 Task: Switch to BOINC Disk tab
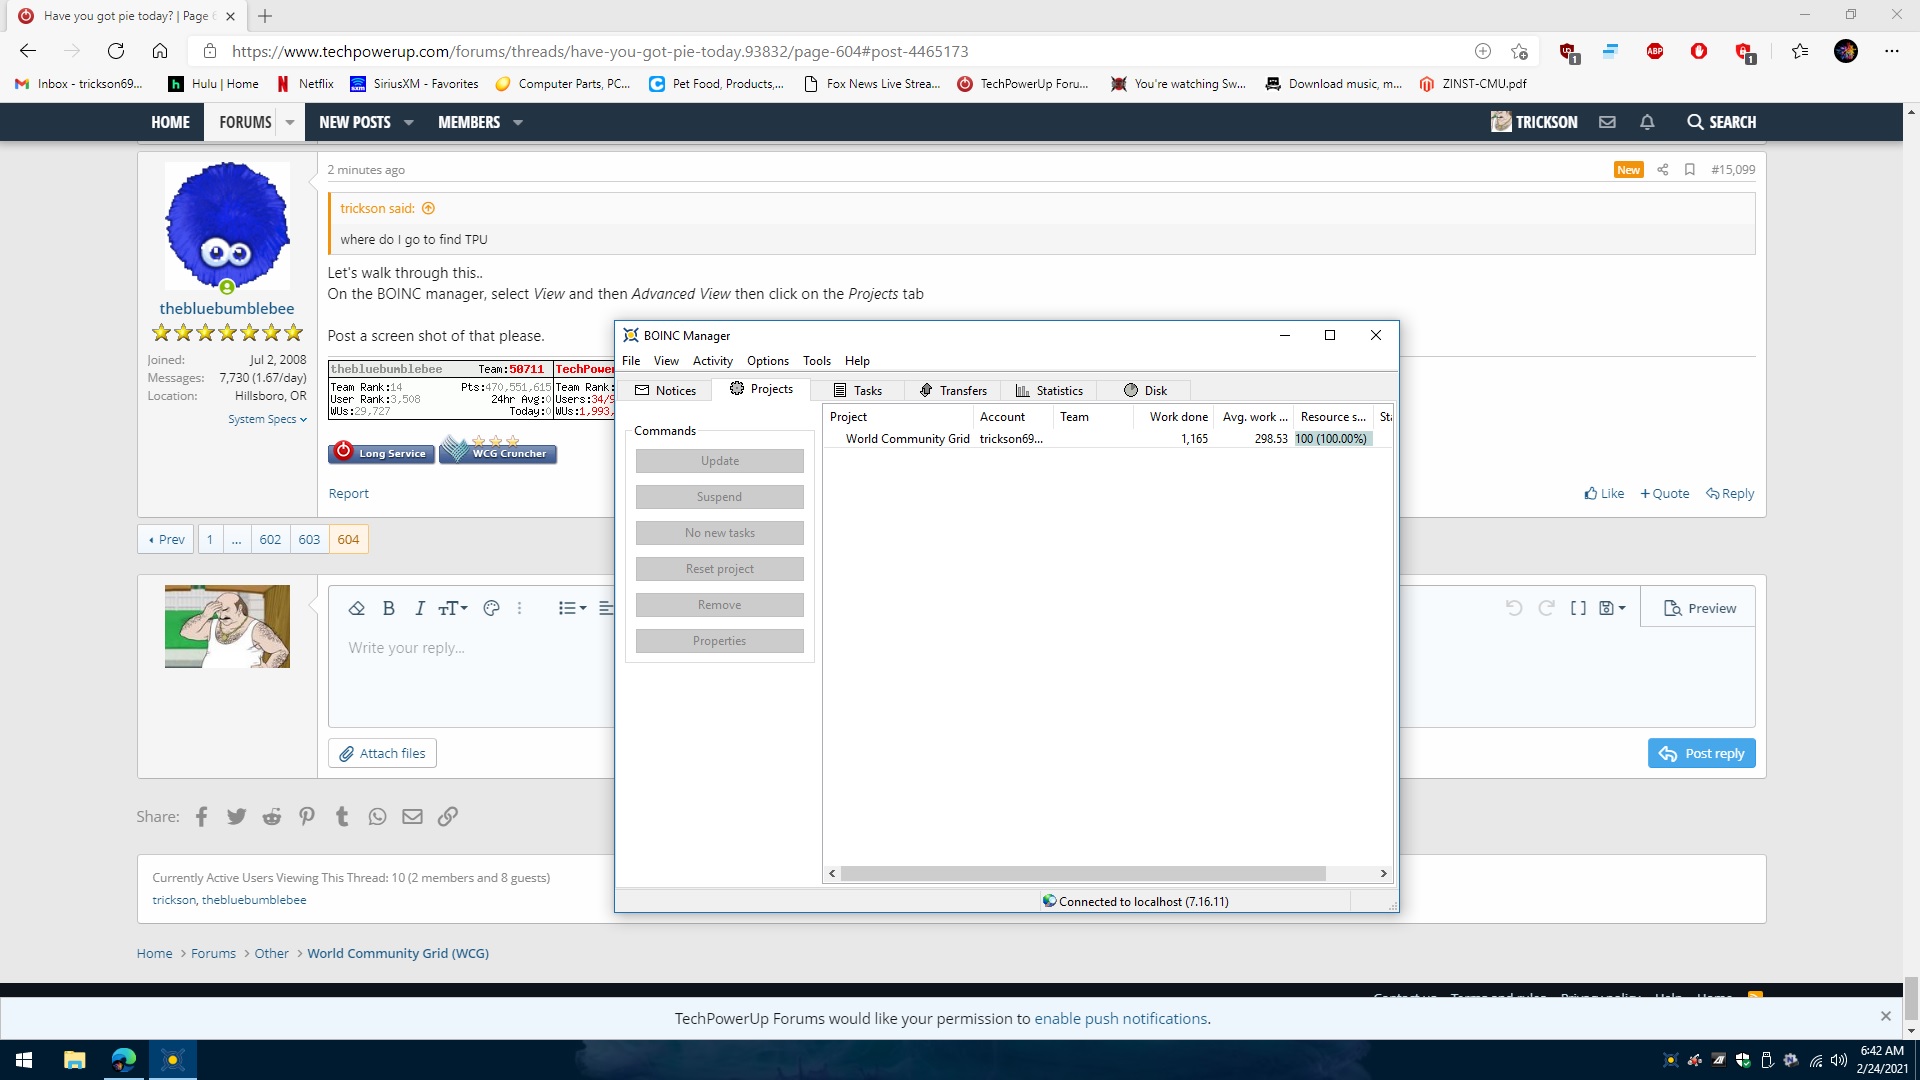pyautogui.click(x=1145, y=391)
